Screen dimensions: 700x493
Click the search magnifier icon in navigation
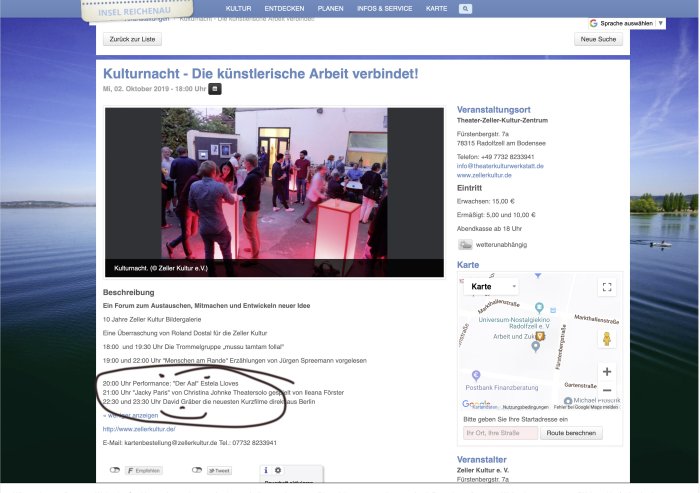tap(465, 8)
